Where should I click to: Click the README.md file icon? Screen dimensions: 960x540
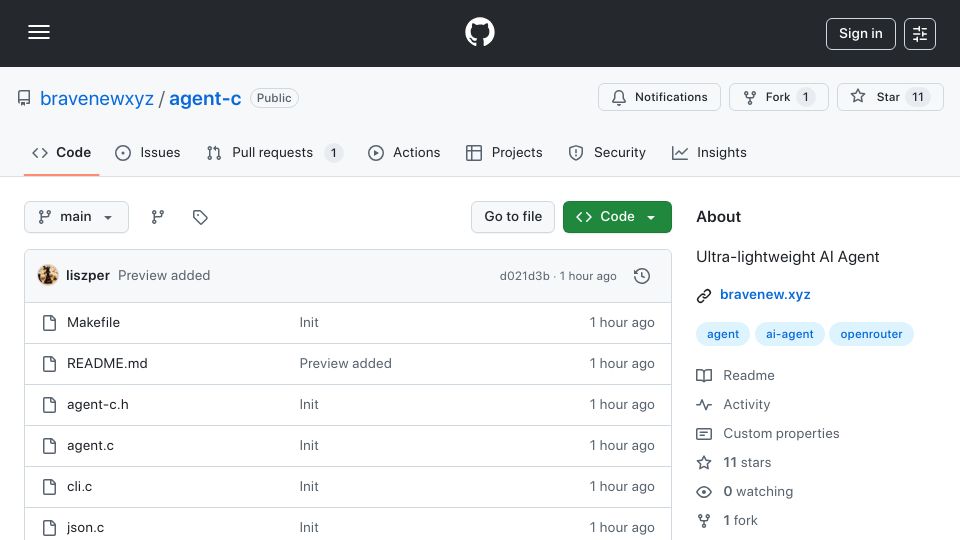point(50,364)
